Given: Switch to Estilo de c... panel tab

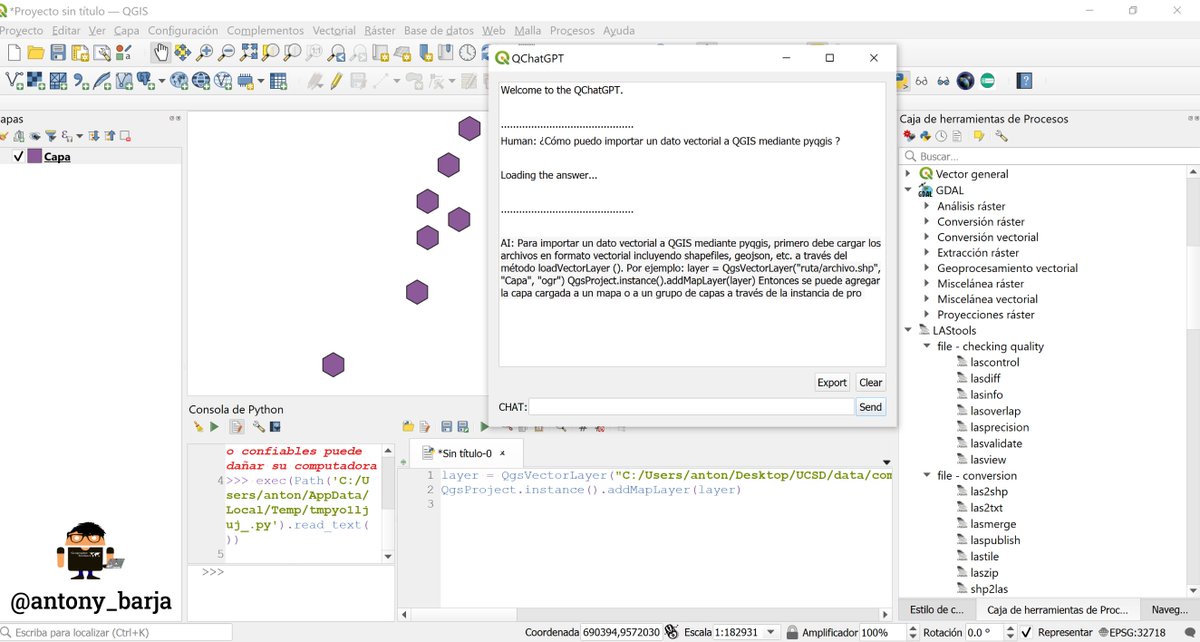Looking at the screenshot, I should point(936,609).
